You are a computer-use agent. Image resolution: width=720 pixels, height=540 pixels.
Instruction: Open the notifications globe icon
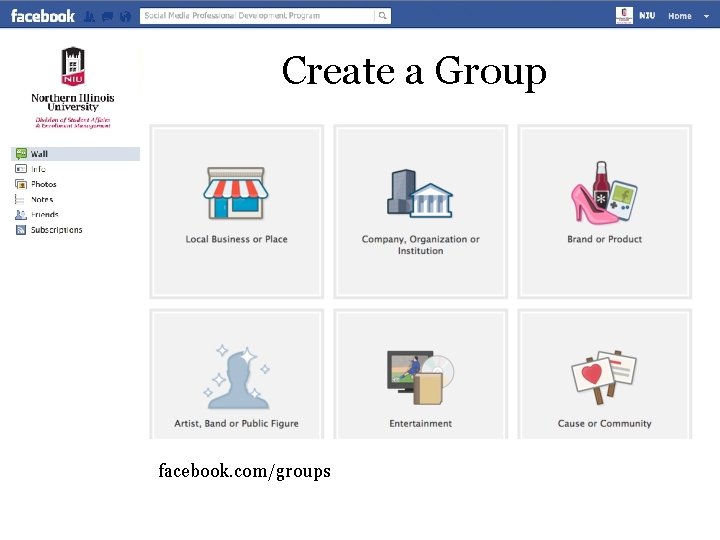125,17
